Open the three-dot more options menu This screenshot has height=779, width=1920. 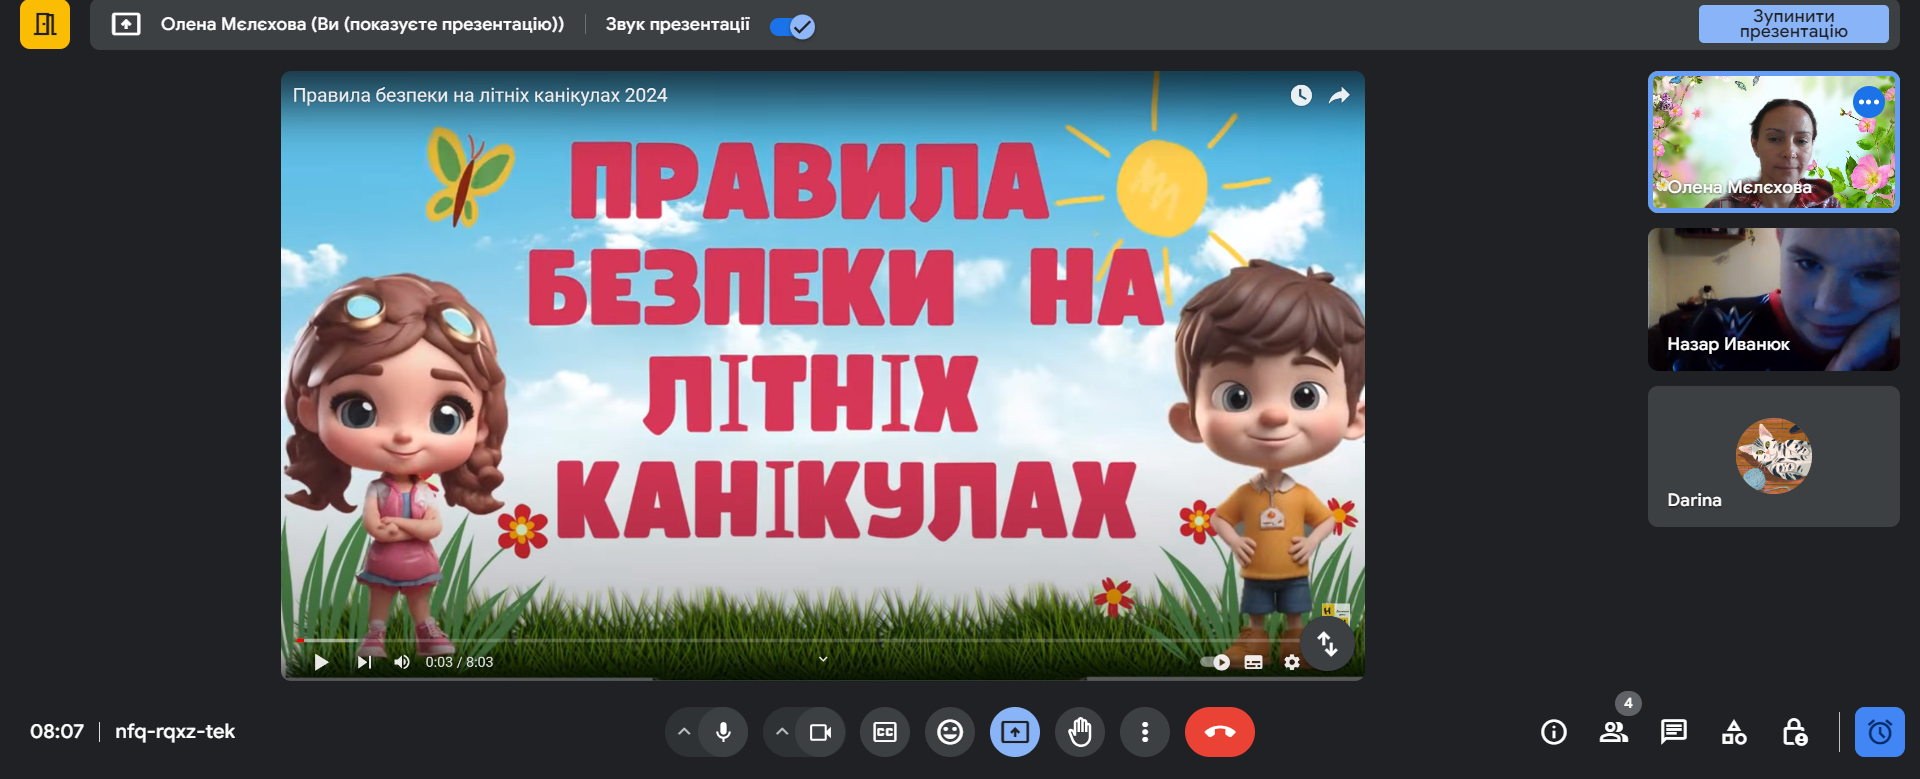(1145, 732)
